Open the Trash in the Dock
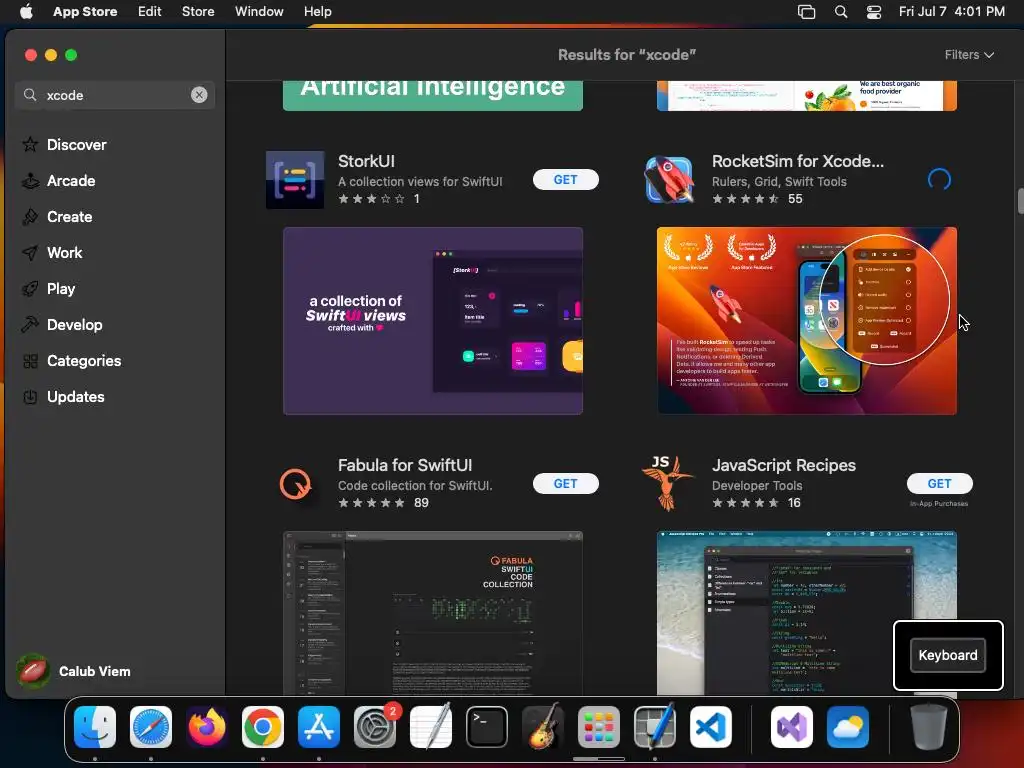1024x768 pixels. point(928,727)
